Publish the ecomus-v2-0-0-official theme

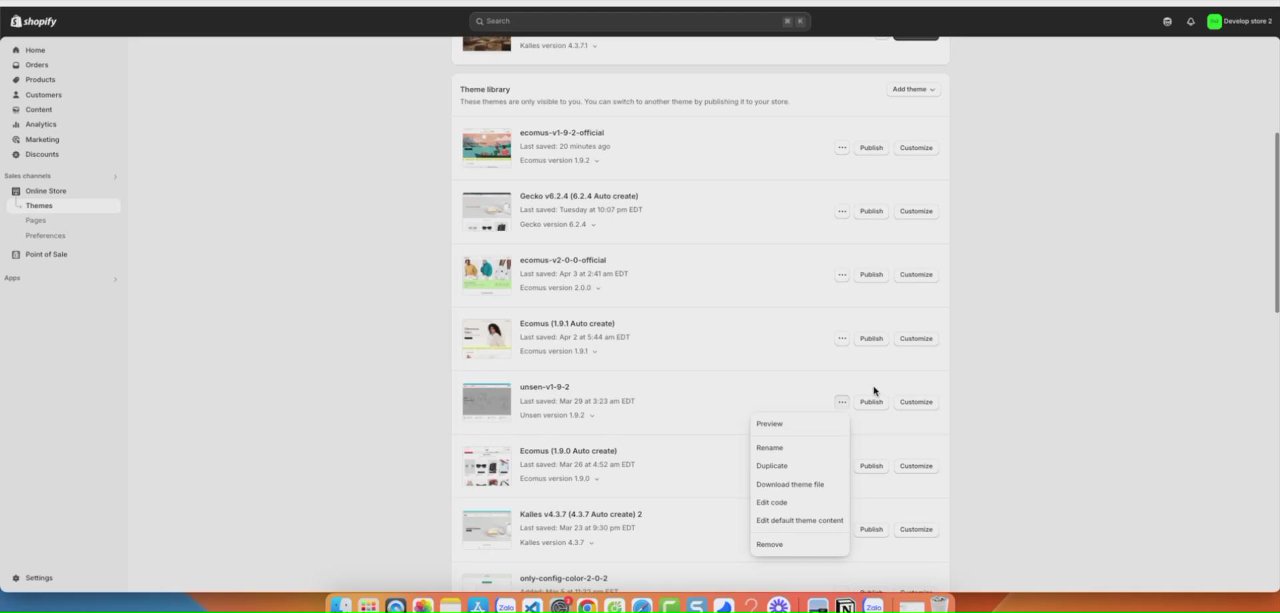(871, 275)
